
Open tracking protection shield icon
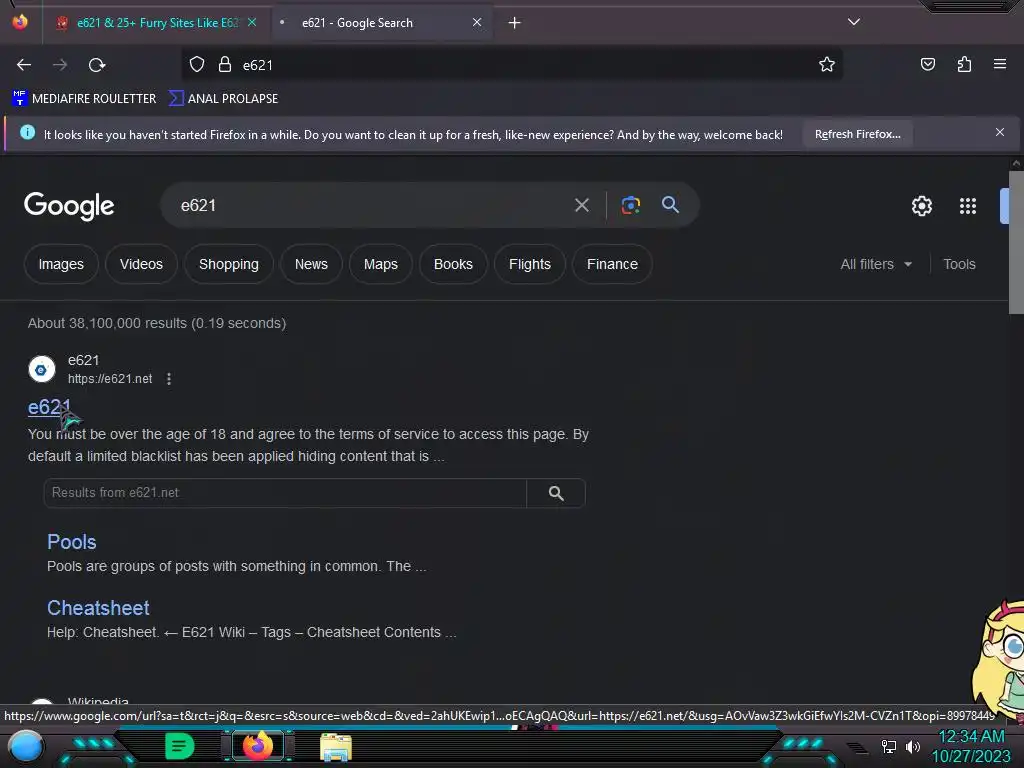click(x=197, y=65)
